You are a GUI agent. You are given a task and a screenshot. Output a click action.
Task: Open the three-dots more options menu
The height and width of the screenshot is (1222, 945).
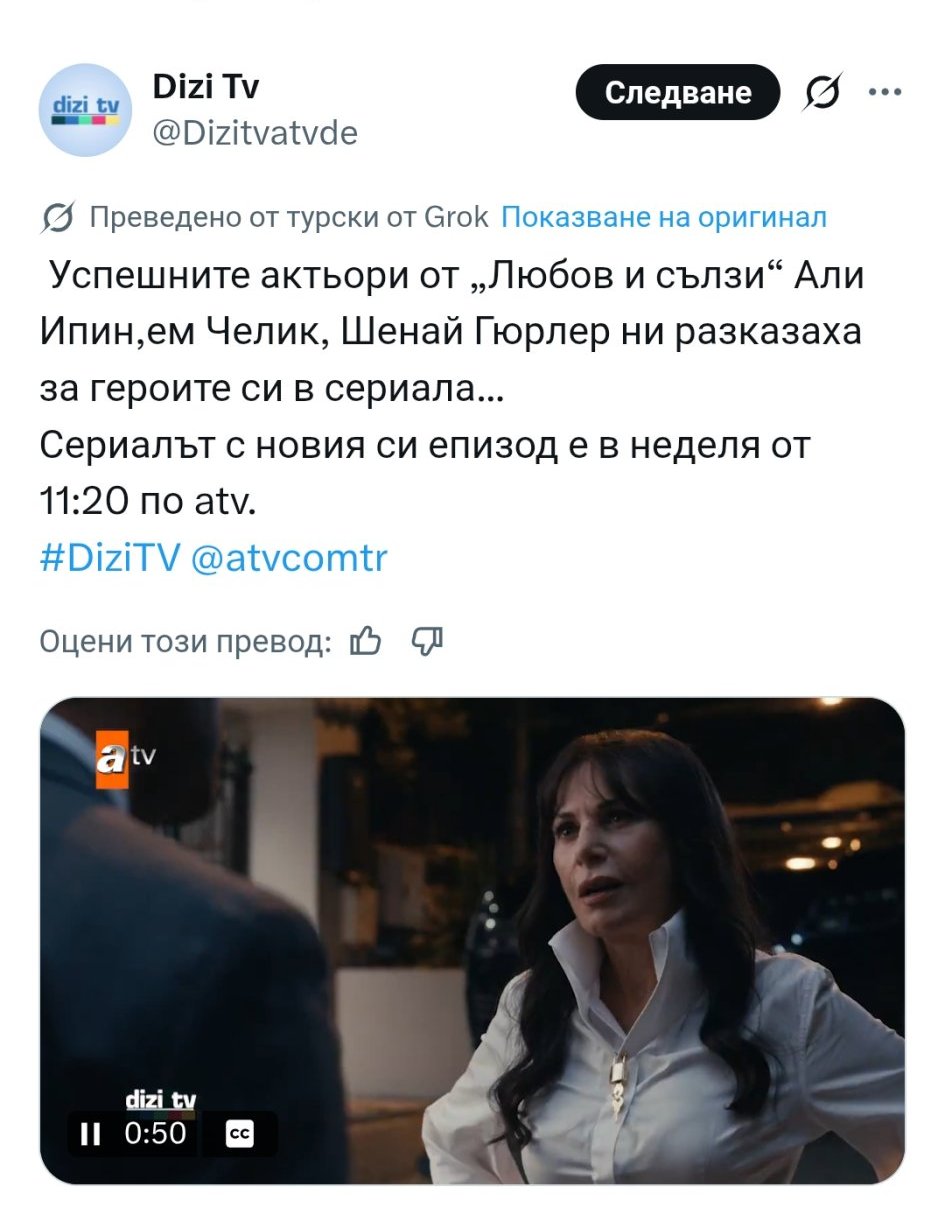tap(885, 92)
